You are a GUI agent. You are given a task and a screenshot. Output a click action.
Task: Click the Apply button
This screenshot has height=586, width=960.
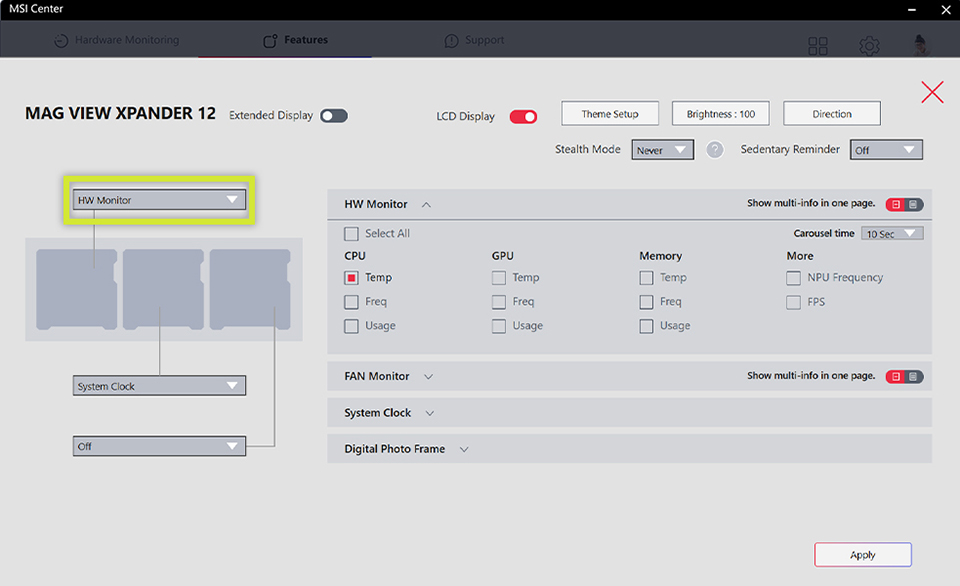click(863, 555)
